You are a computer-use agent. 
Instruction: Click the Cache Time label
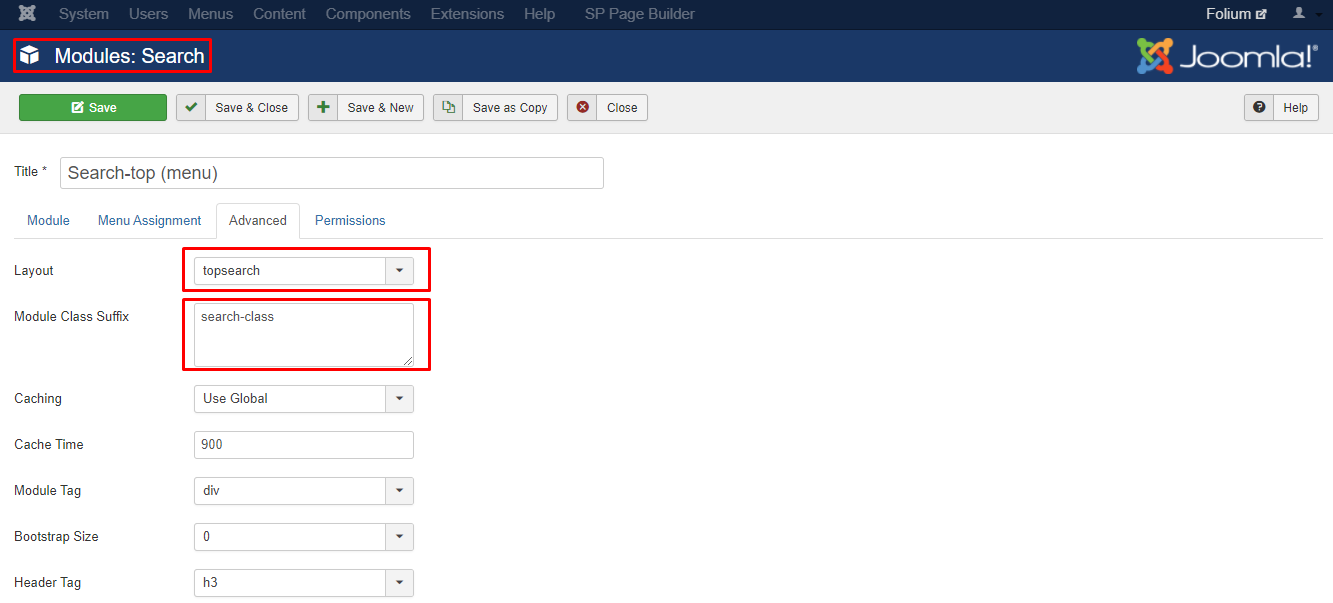(x=49, y=445)
